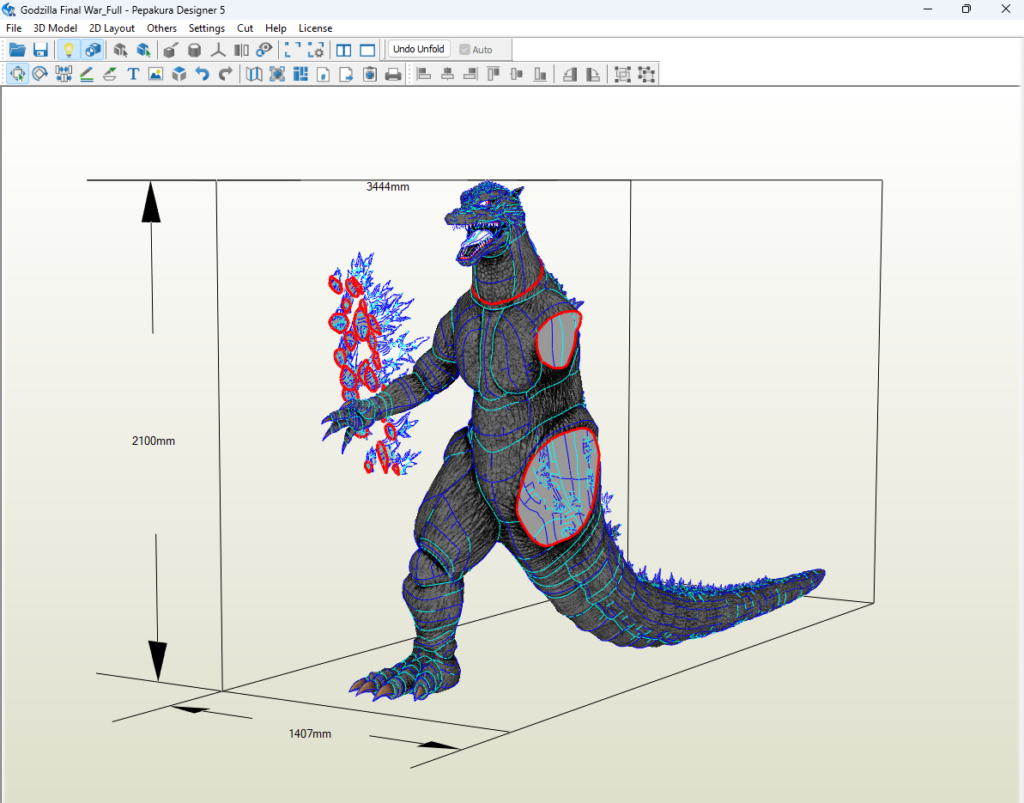The height and width of the screenshot is (803, 1024).
Task: Switch to the split two-pane window view
Action: coord(344,50)
